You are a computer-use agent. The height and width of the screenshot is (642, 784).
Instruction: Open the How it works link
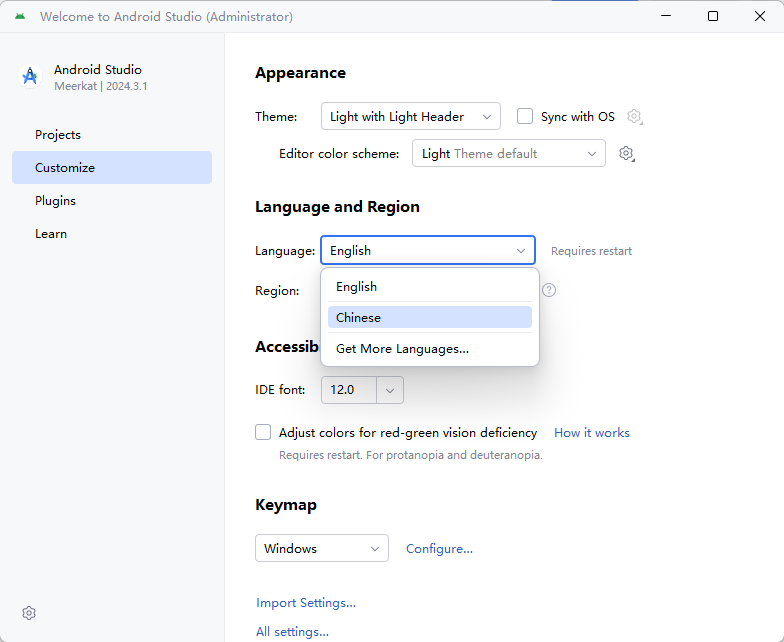pyautogui.click(x=592, y=432)
